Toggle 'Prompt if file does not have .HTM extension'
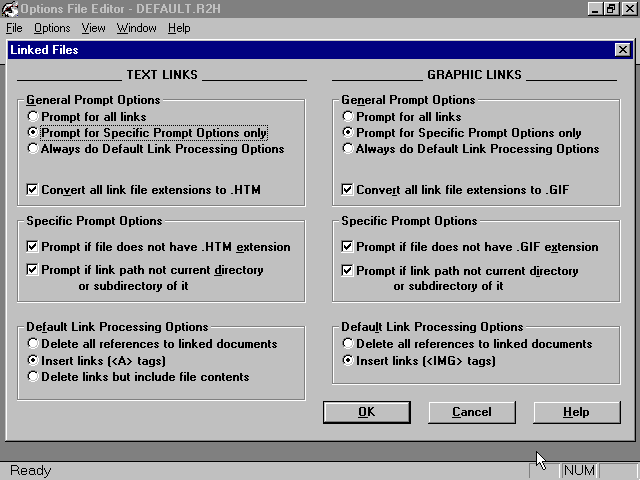The image size is (640, 480). pos(34,247)
